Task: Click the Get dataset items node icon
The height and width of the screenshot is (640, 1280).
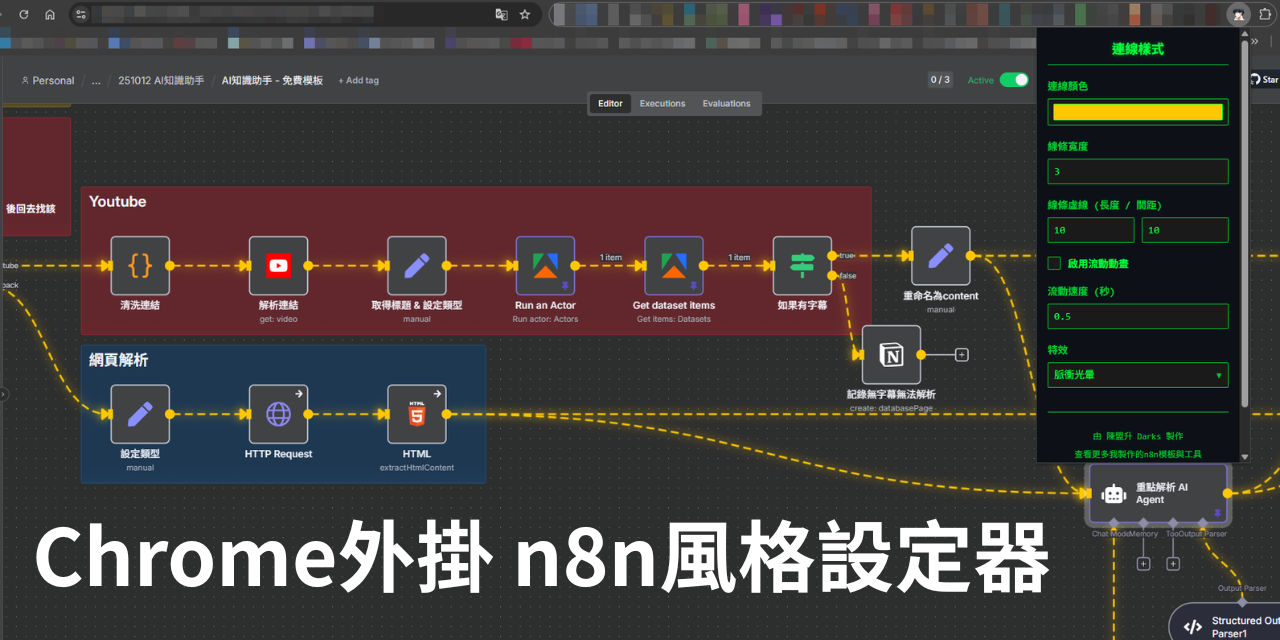Action: pyautogui.click(x=673, y=265)
